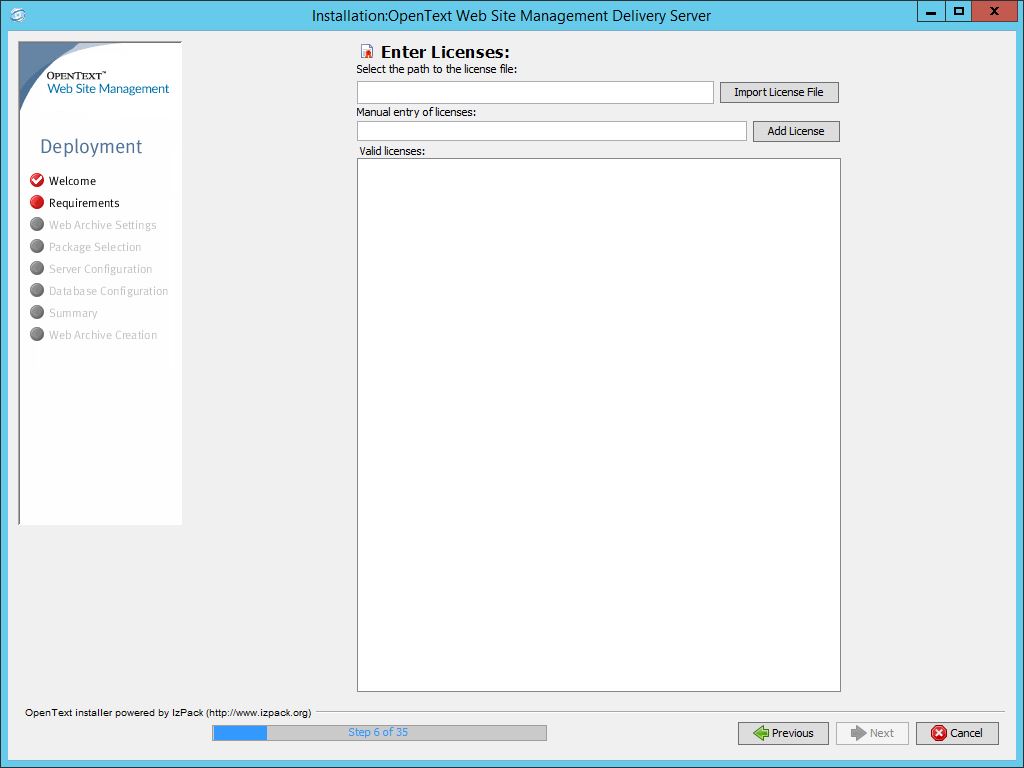Focus the manual license entry field
The width and height of the screenshot is (1024, 768).
pos(552,131)
